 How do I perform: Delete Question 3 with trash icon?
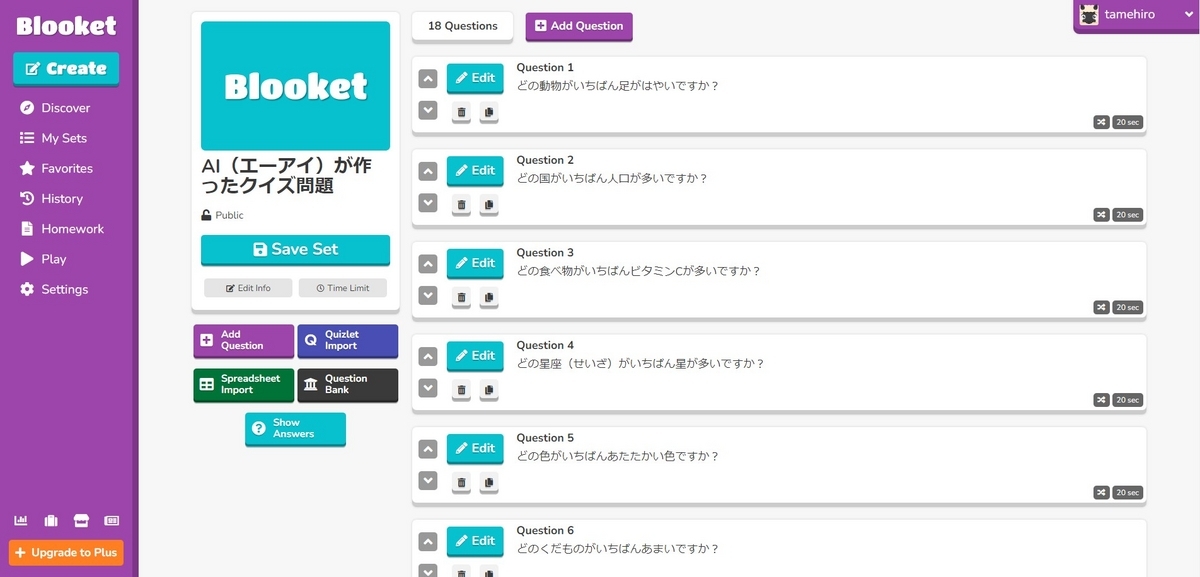point(461,297)
